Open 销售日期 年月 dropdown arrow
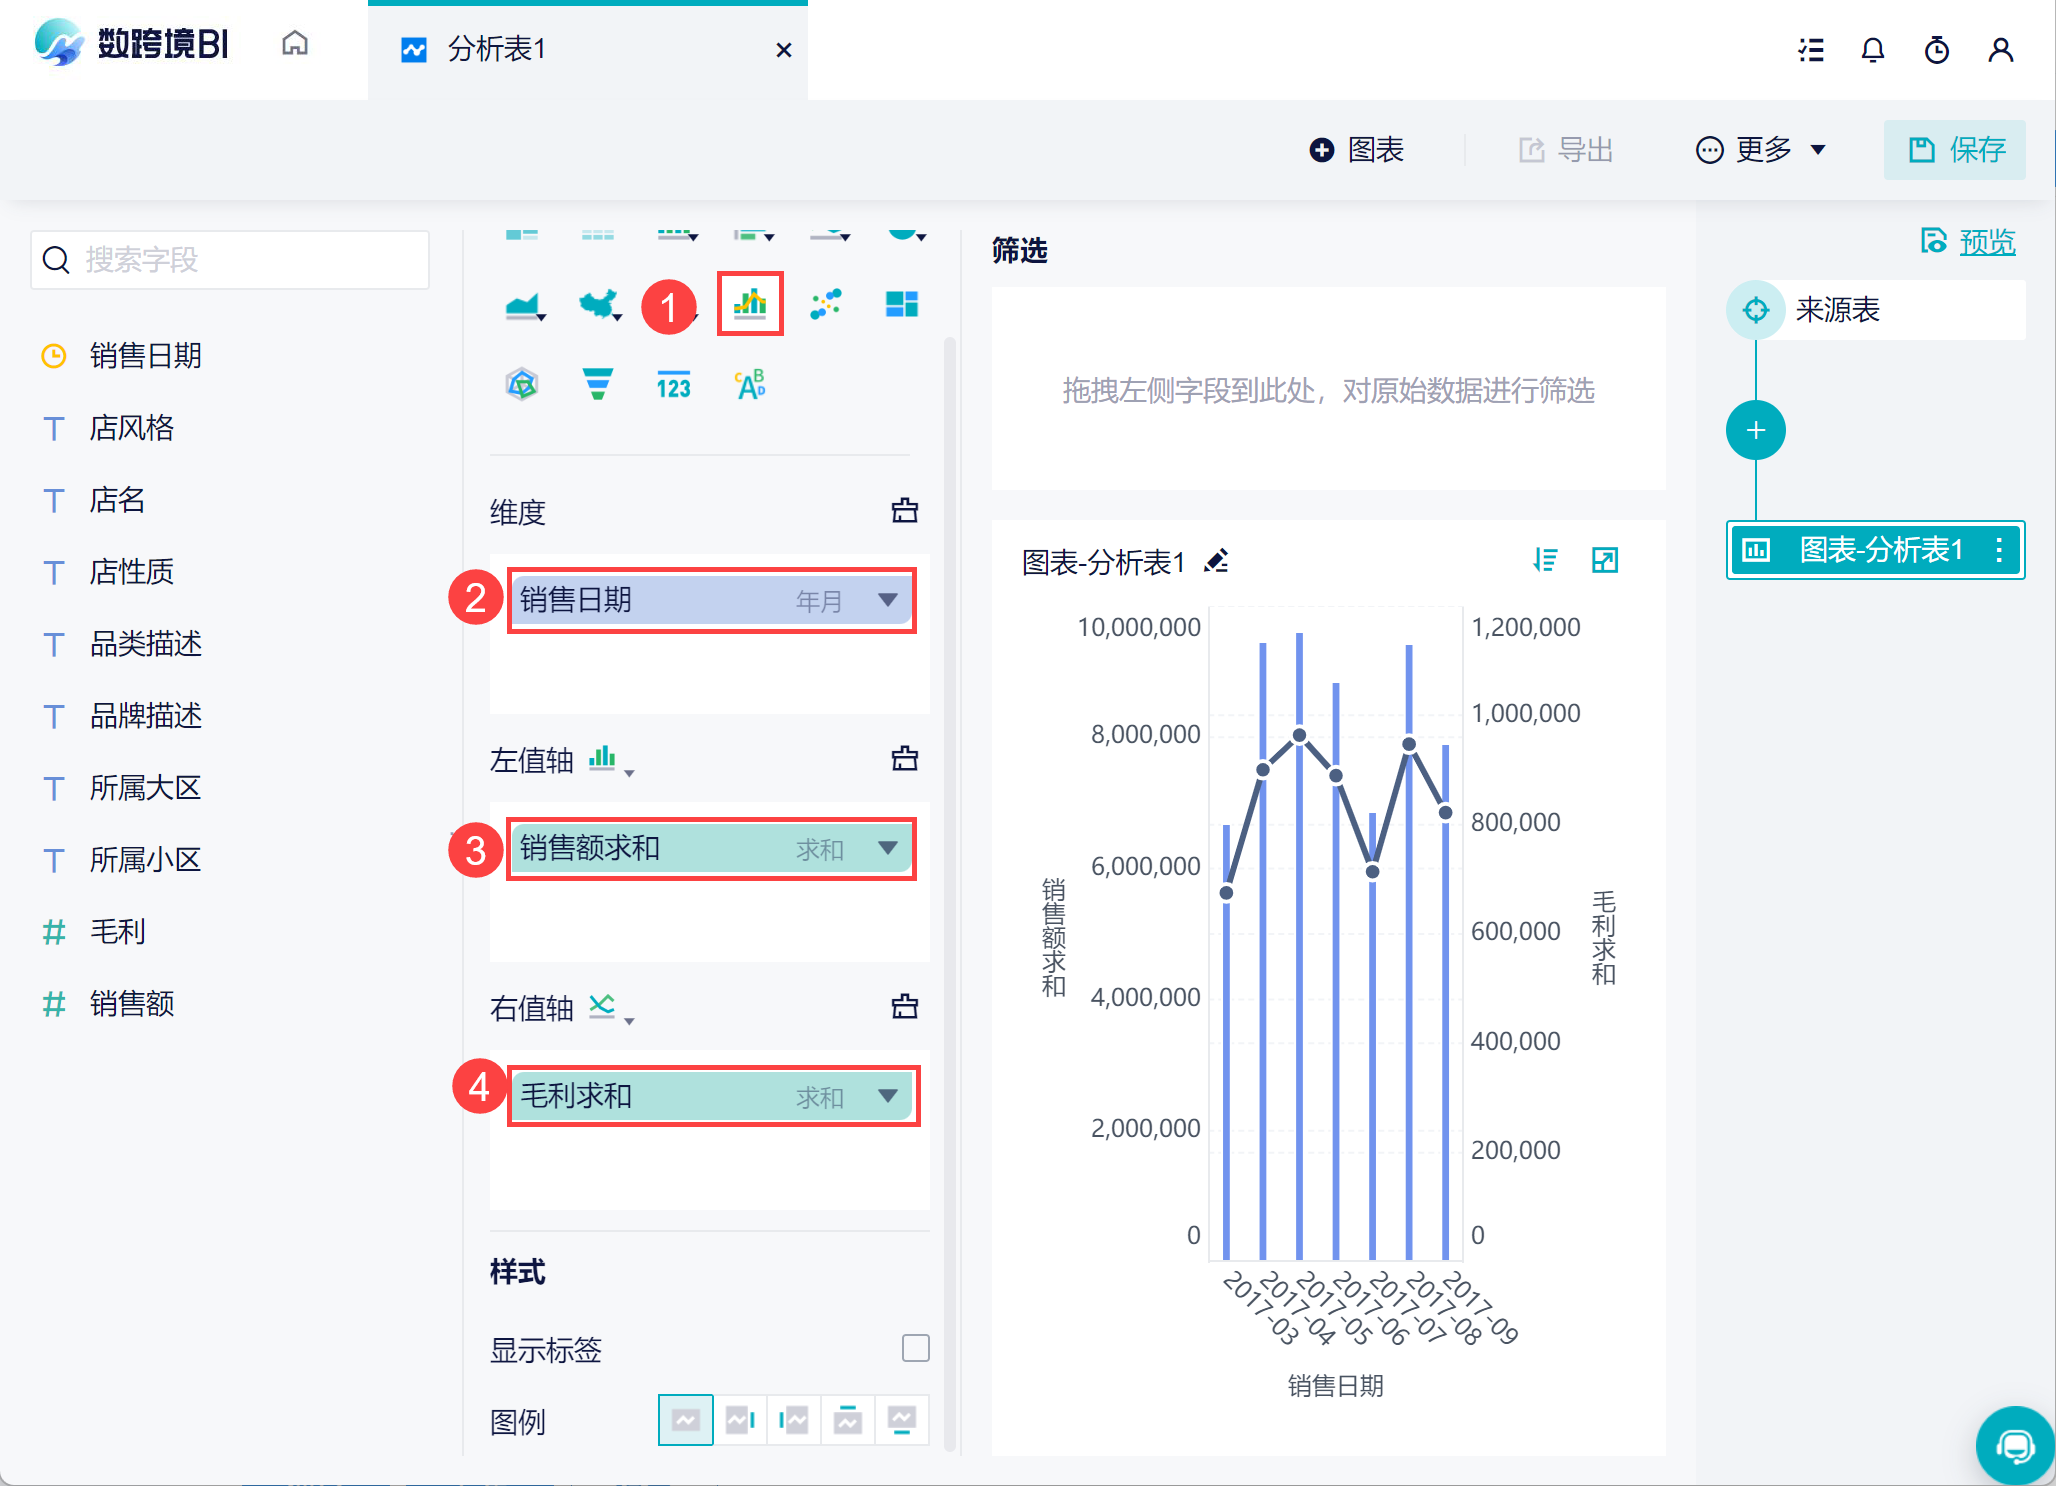The image size is (2056, 1486). click(x=887, y=600)
